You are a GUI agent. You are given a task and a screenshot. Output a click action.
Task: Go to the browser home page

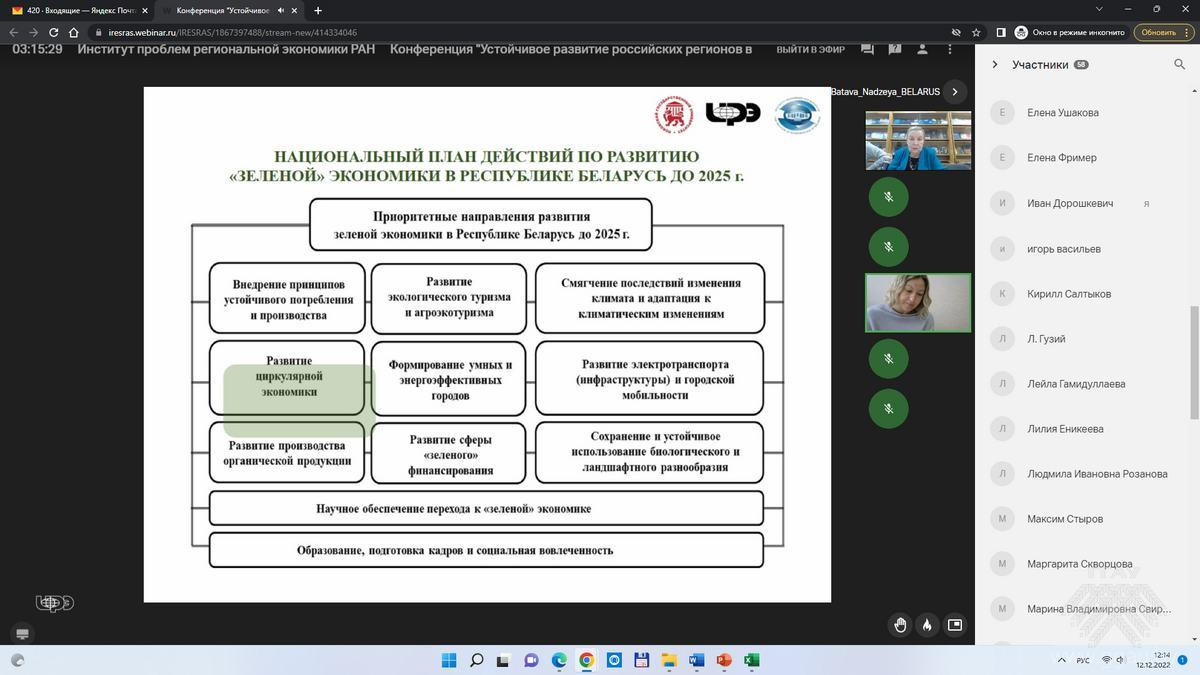(x=74, y=32)
